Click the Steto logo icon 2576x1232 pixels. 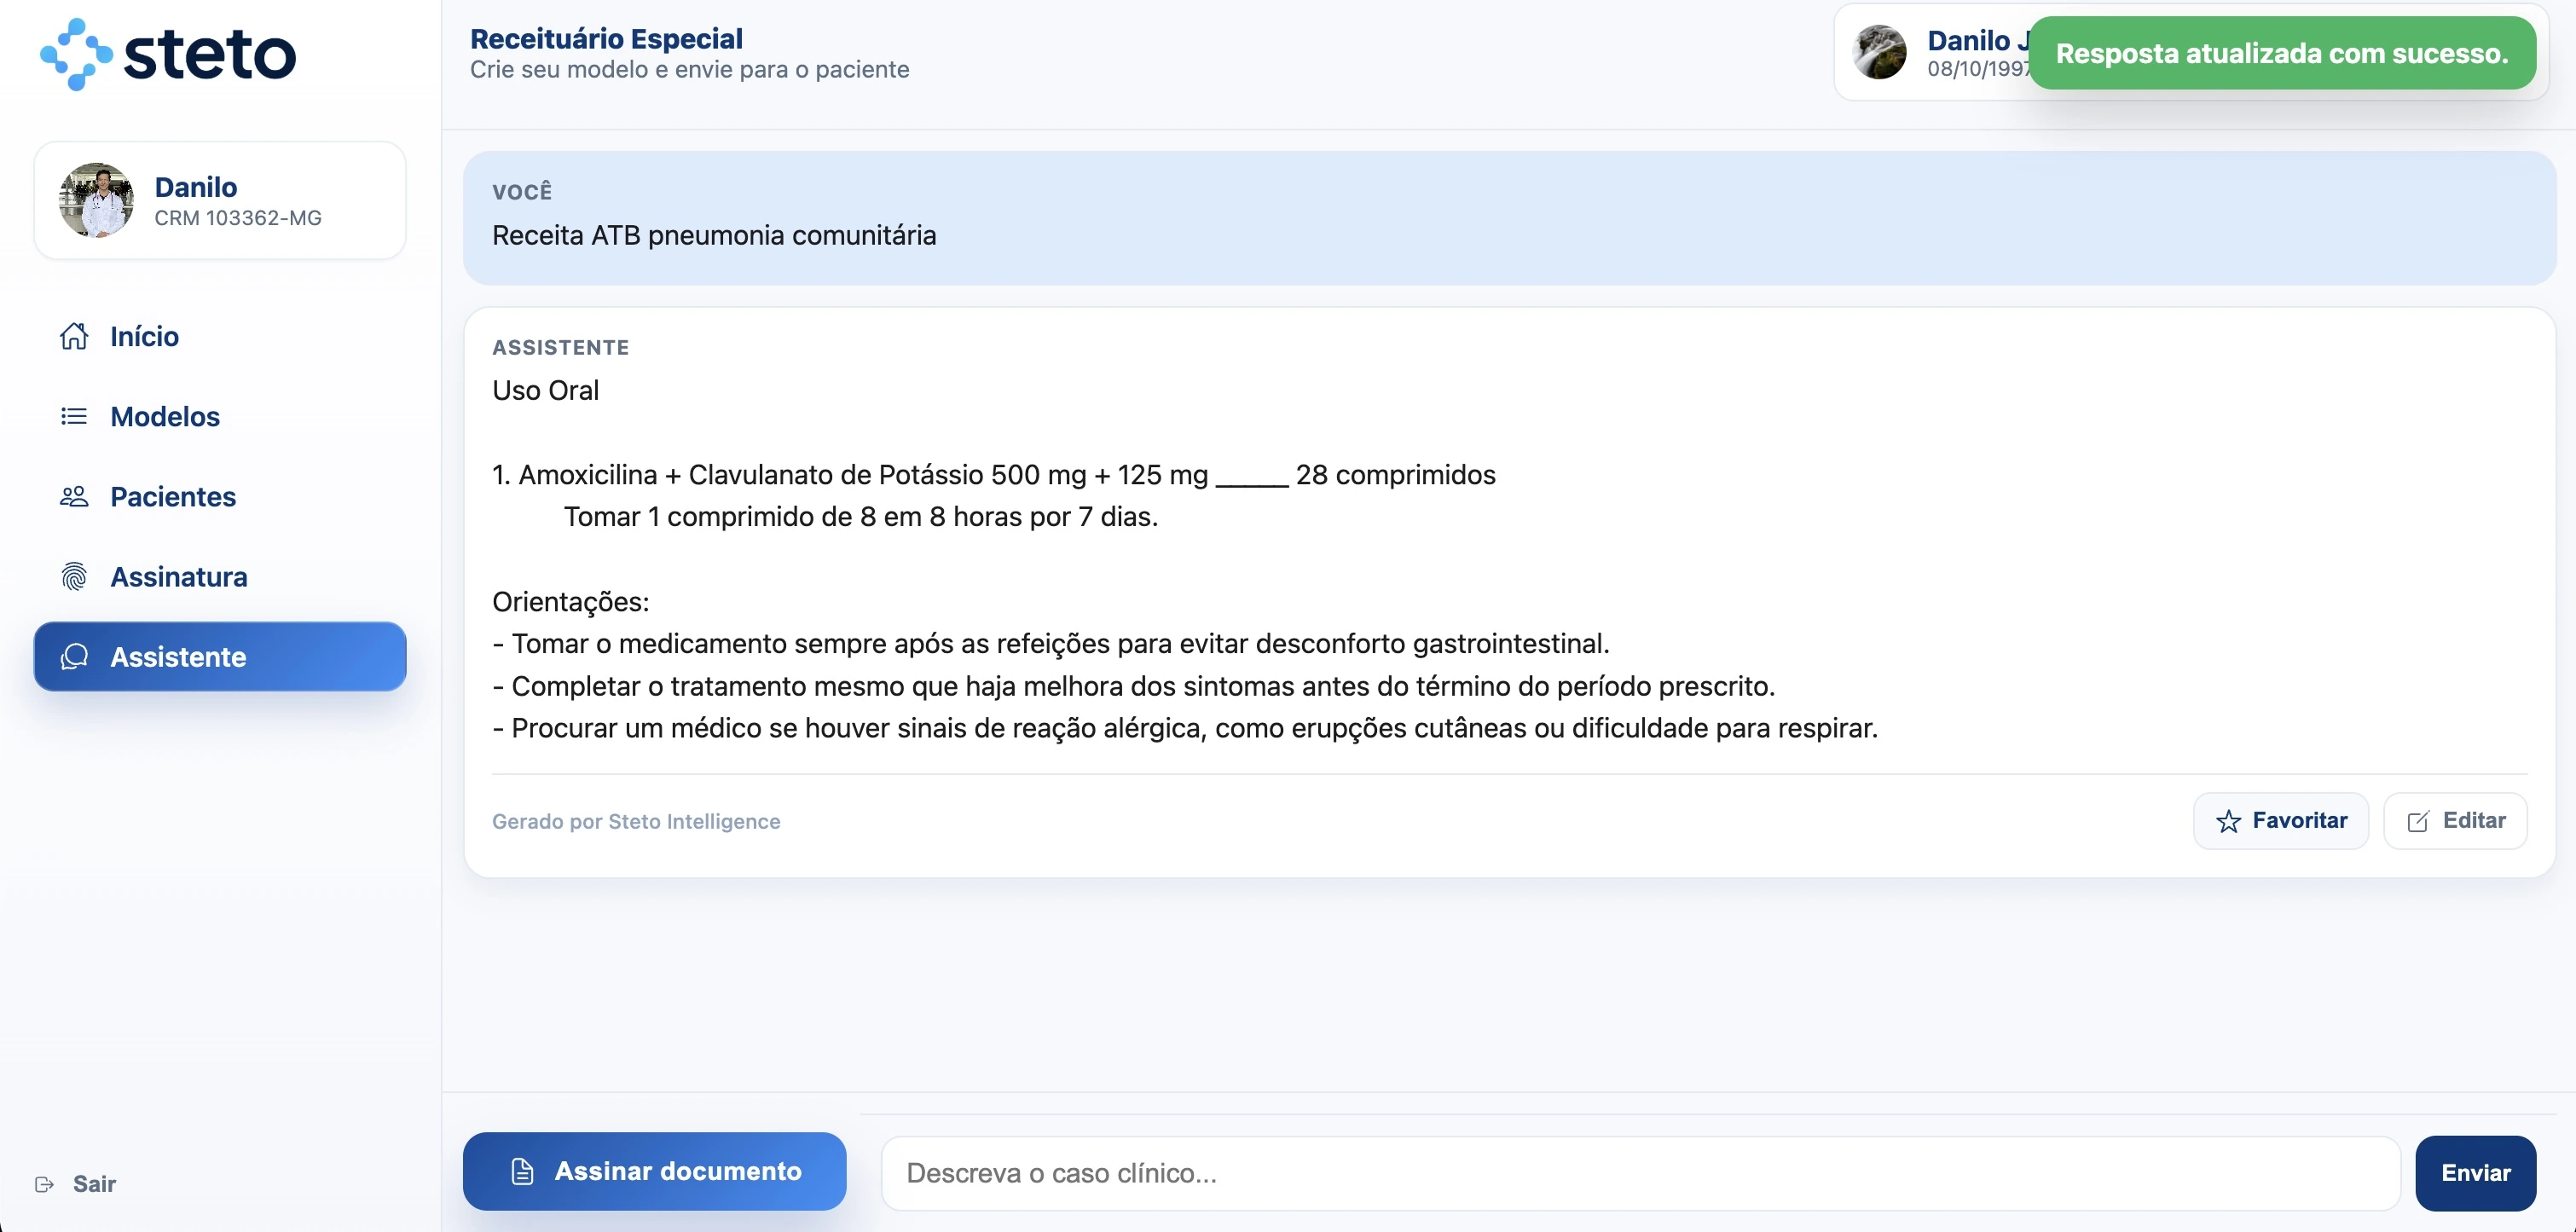(76, 54)
